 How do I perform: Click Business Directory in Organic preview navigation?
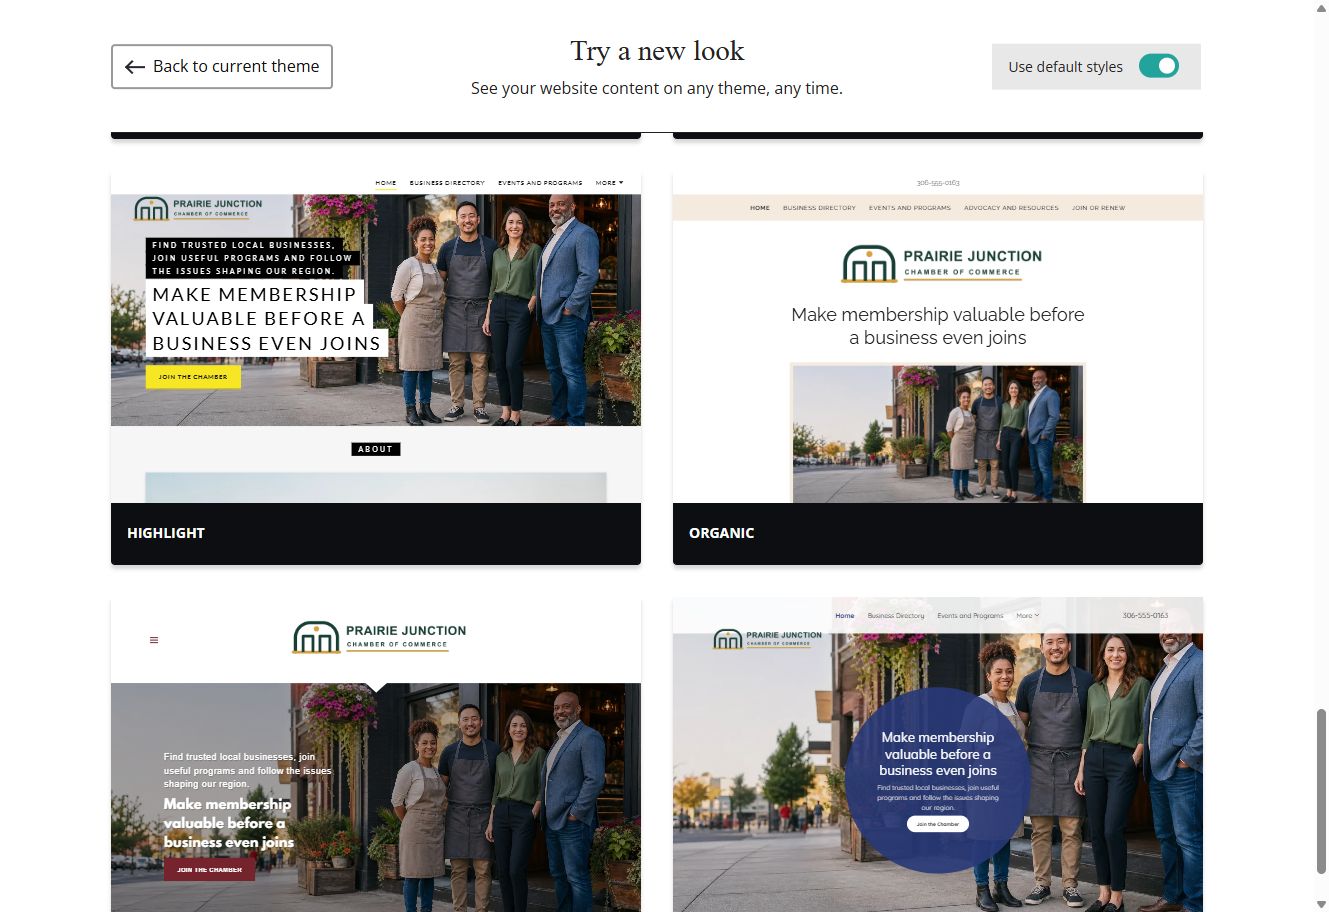pyautogui.click(x=819, y=208)
